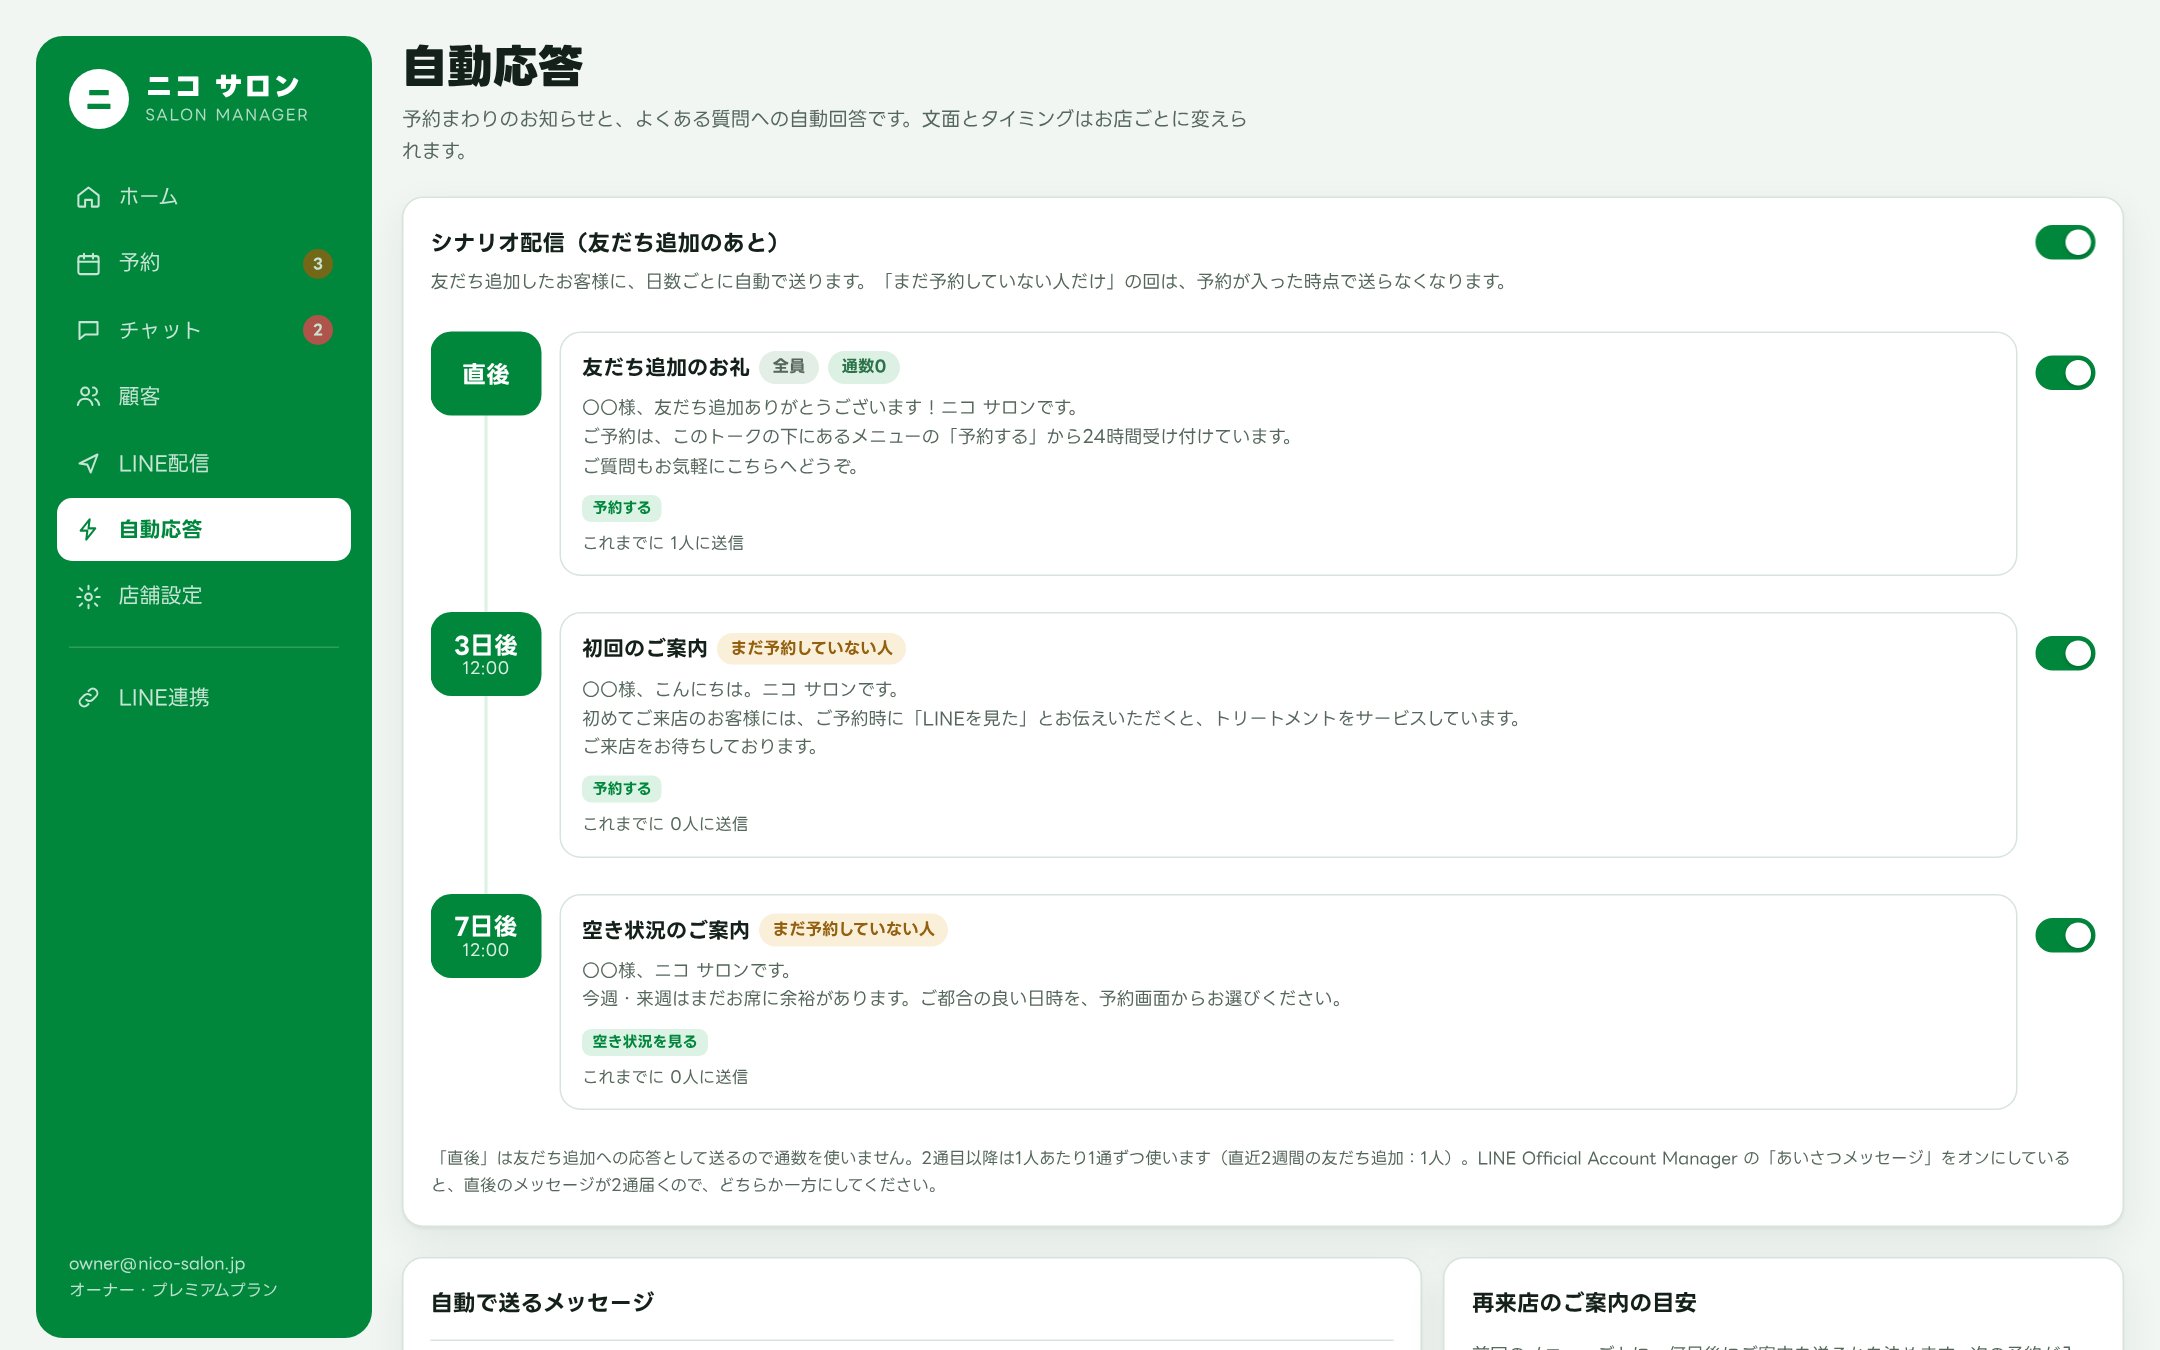
Task: Click the 自動応答 page title
Action: (493, 67)
